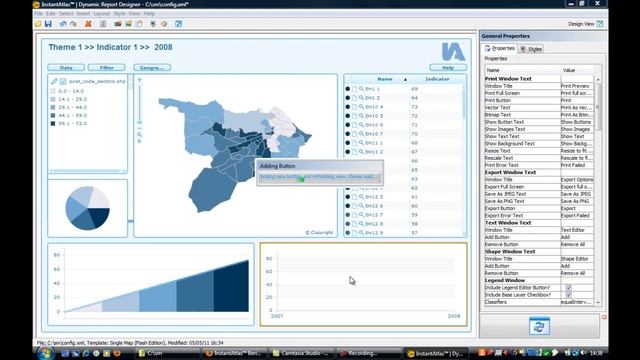Click the redo arrow toolbar icon
The width and height of the screenshot is (640, 360).
coord(73,24)
